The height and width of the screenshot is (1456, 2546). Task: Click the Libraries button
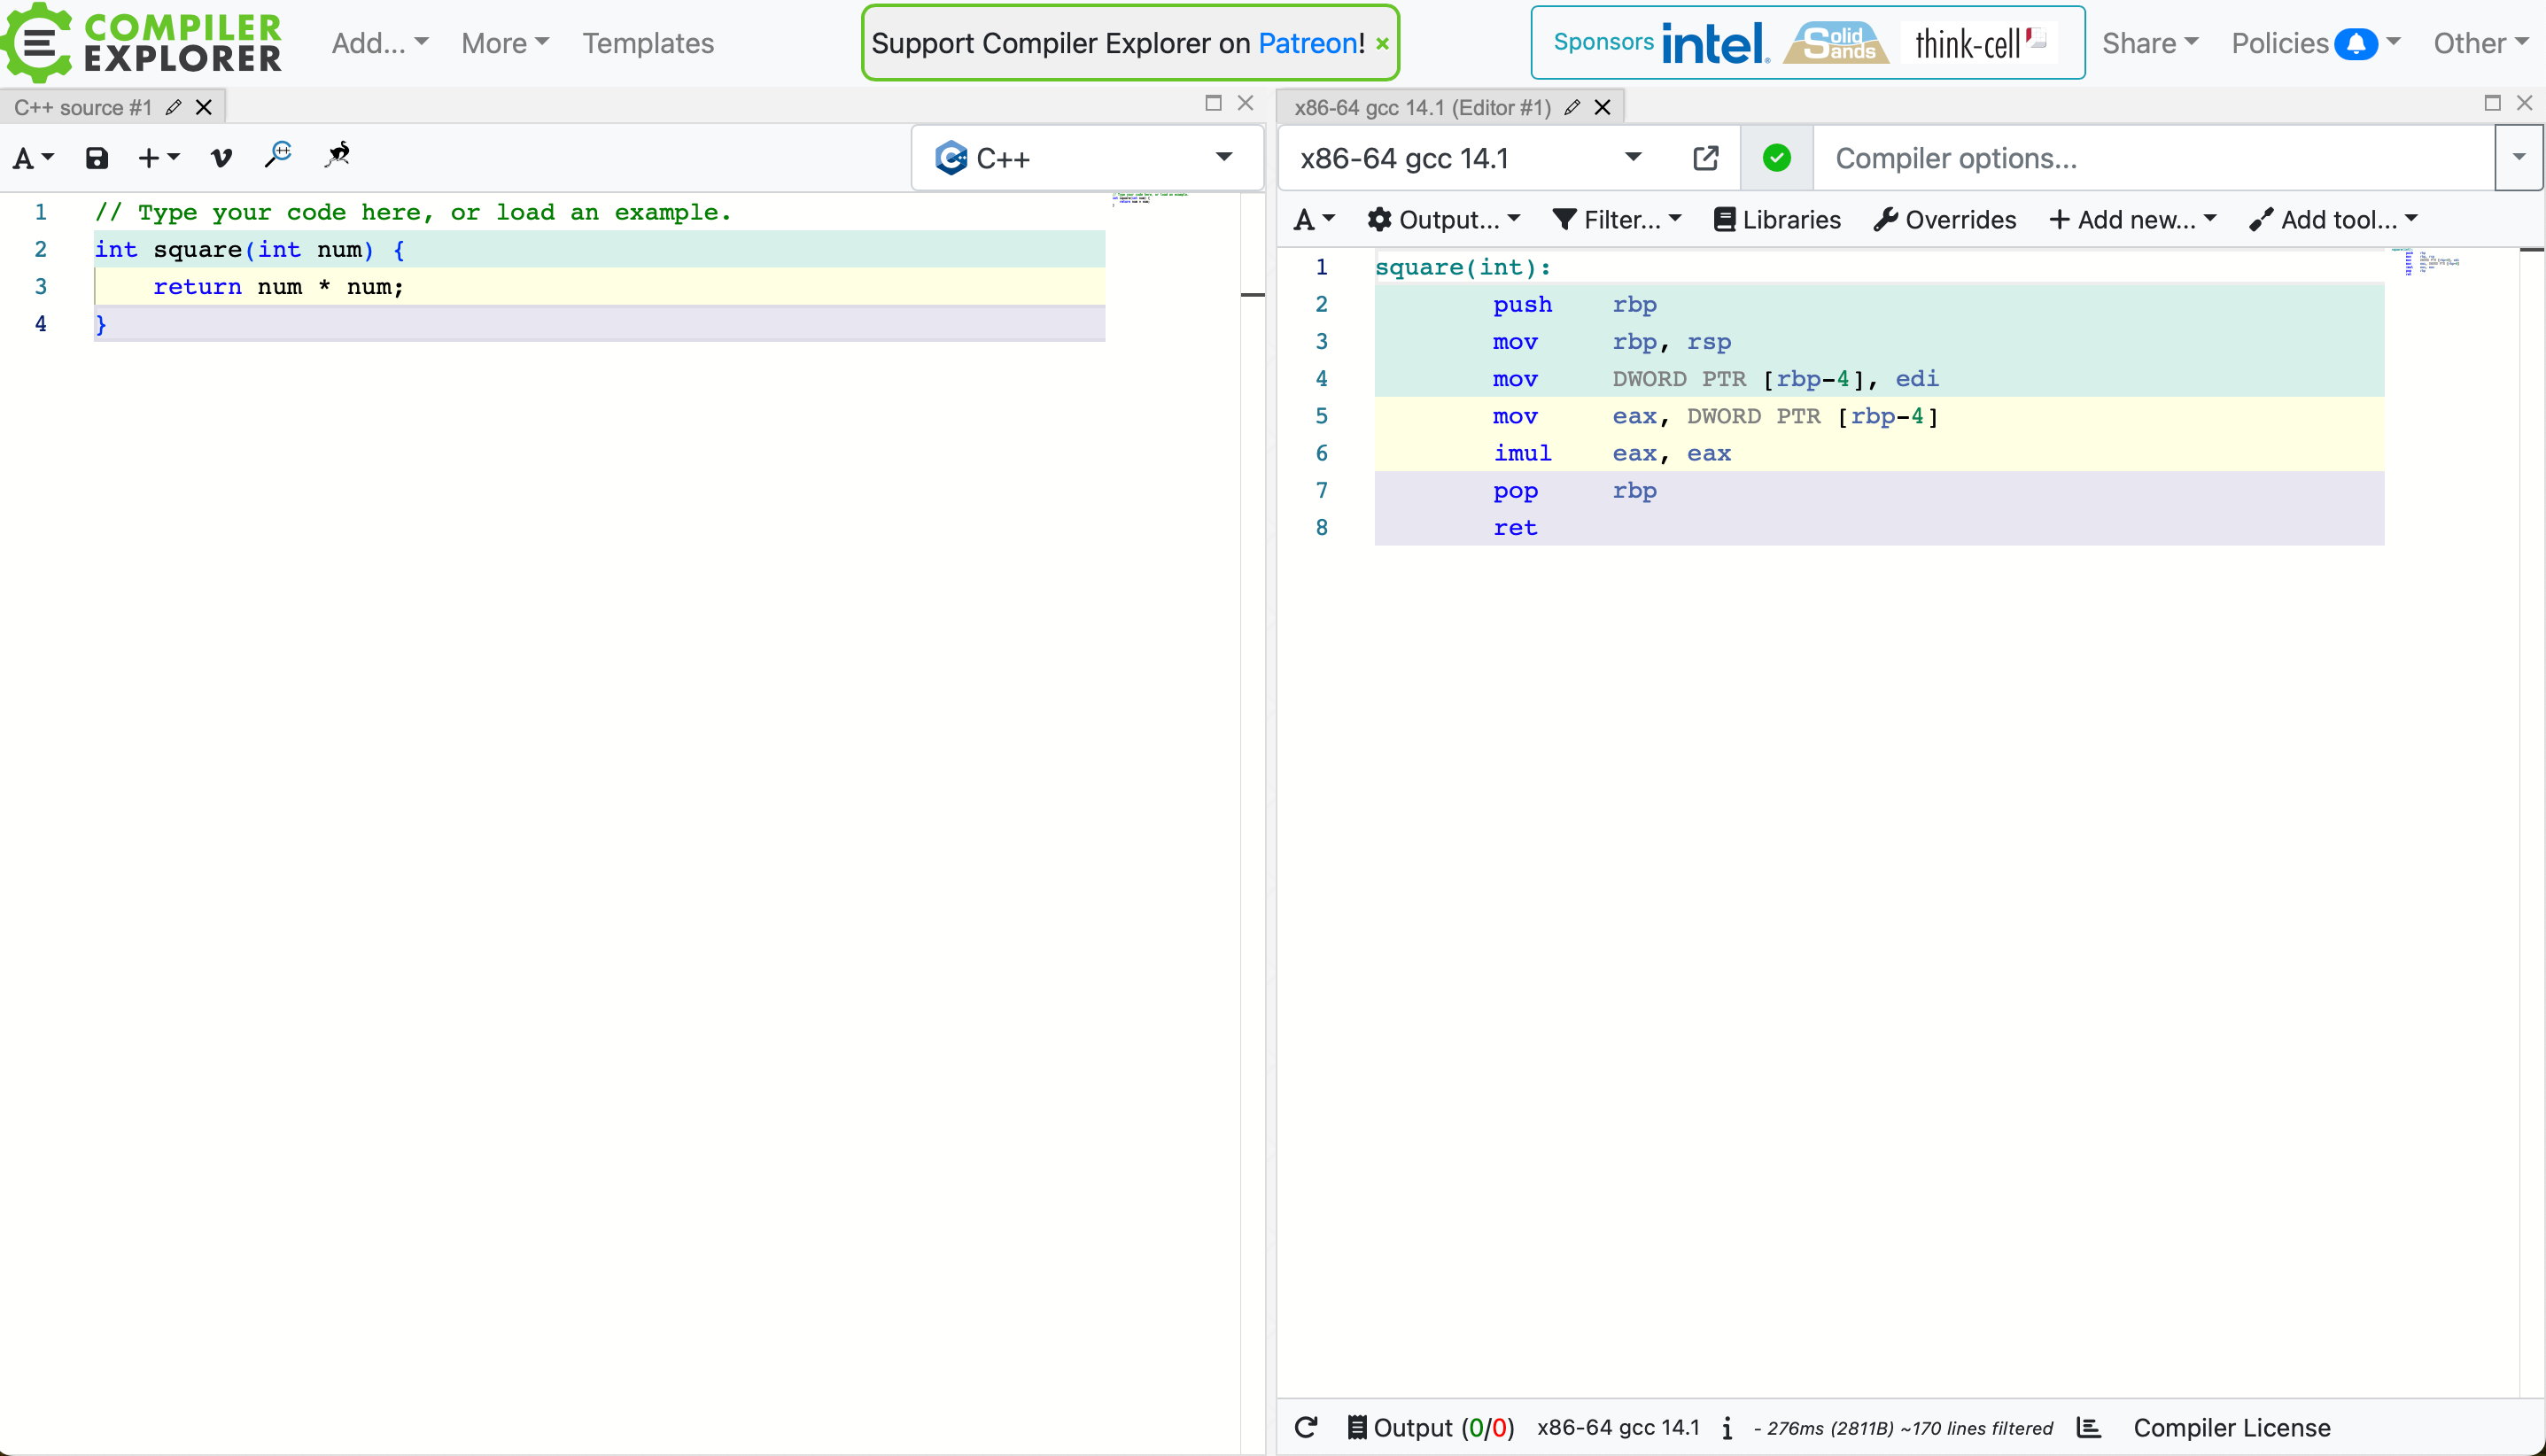1777,219
